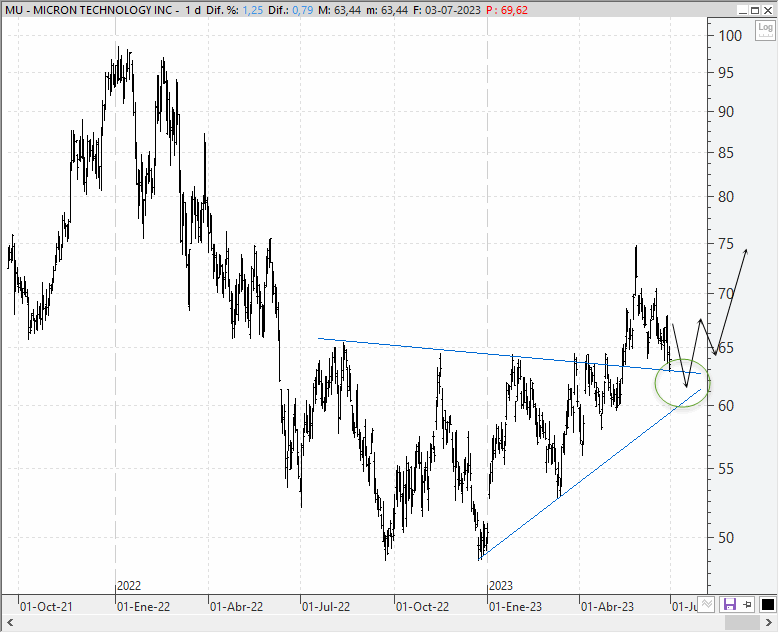Viewport: 779px width, 633px height.
Task: Click the '01-Abr-22' date axis label
Action: tap(236, 607)
